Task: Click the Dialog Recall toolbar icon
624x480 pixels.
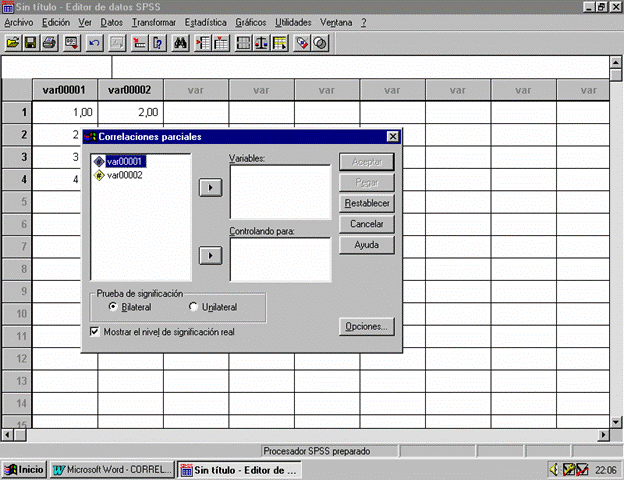Action: click(72, 43)
